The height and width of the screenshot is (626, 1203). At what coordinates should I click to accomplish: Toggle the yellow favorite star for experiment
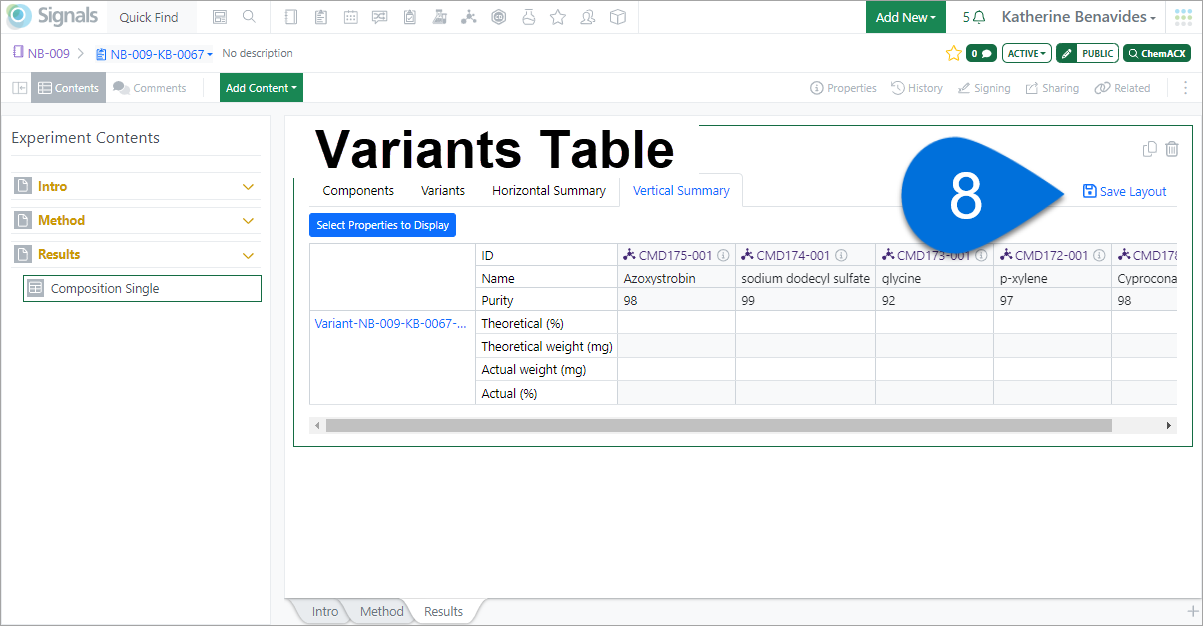point(953,53)
